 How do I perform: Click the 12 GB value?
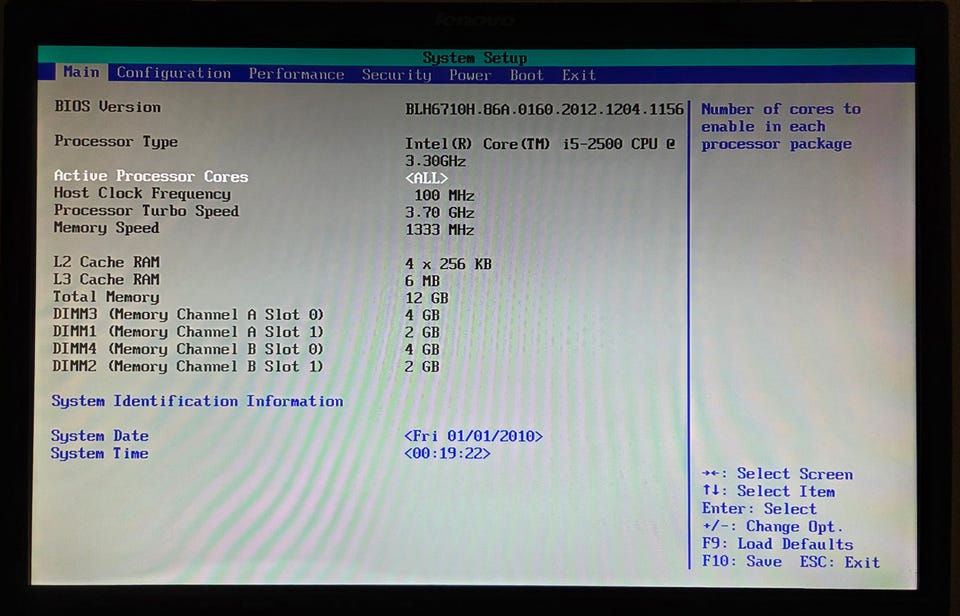point(427,298)
